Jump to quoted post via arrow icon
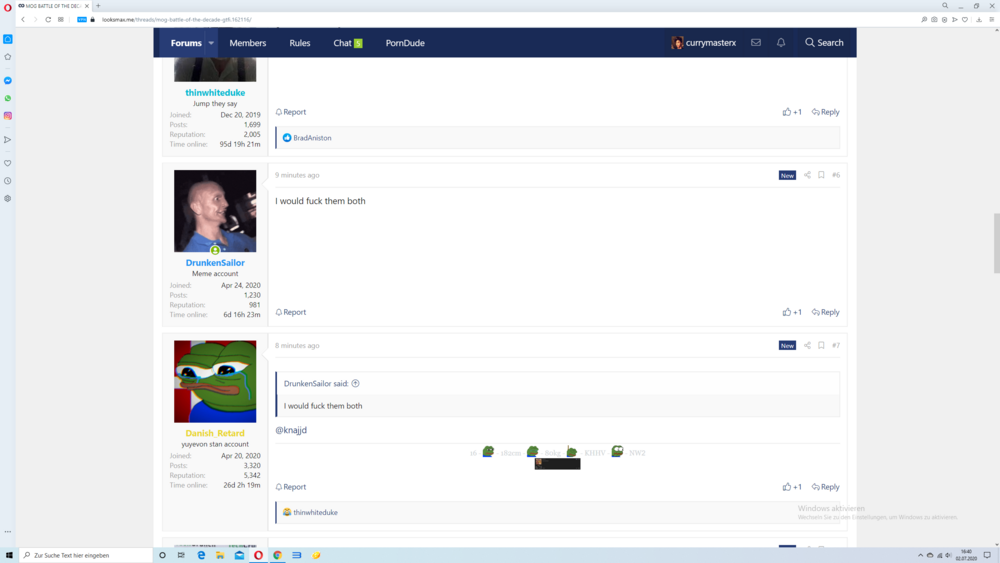The width and height of the screenshot is (1000, 563). [x=356, y=383]
